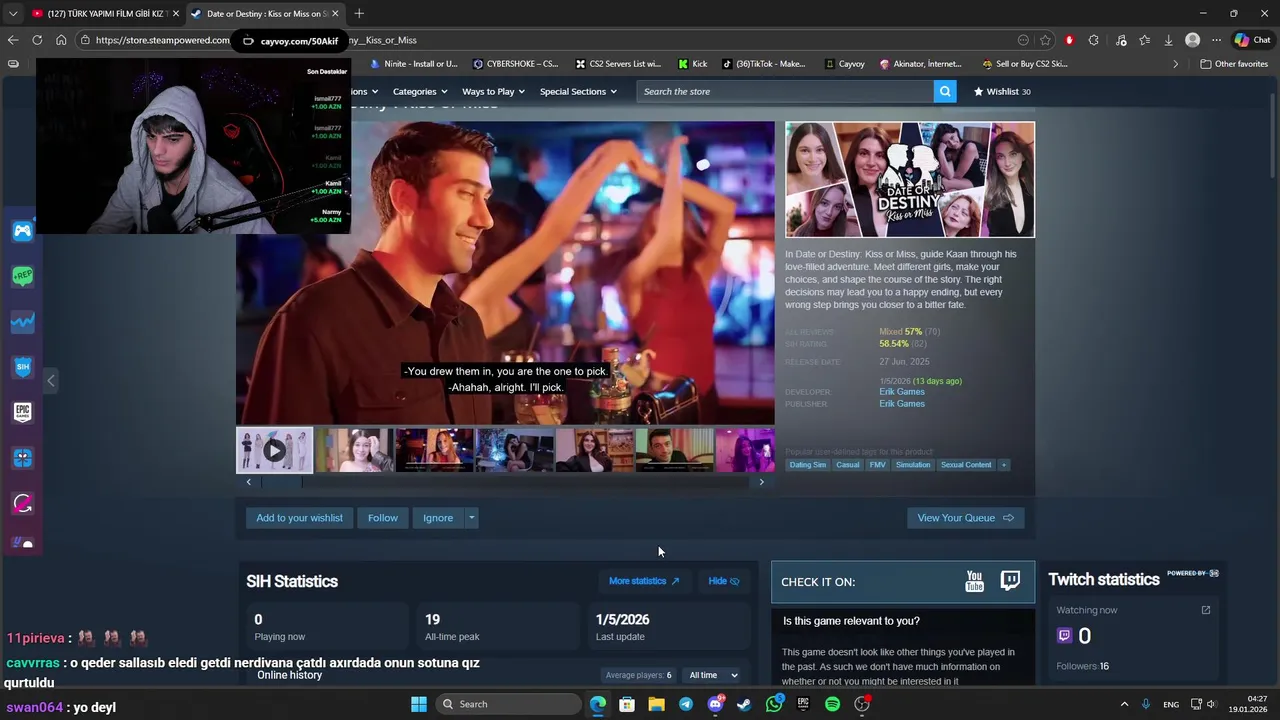Image resolution: width=1280 pixels, height=720 pixels.
Task: Open the SIH sidebar icon
Action: [22, 367]
